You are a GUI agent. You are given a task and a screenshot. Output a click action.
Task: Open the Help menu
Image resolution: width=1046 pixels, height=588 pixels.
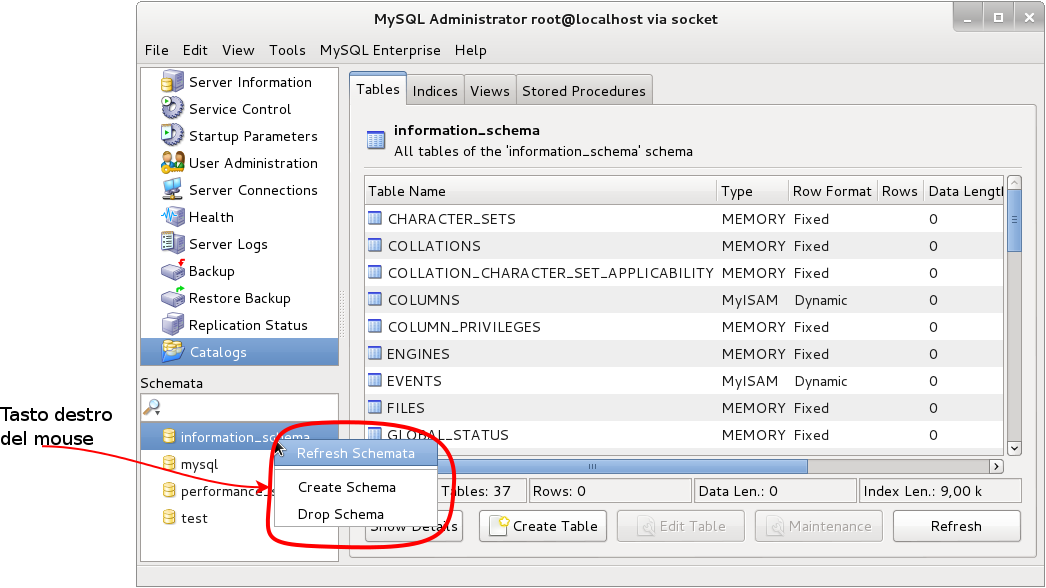(471, 50)
